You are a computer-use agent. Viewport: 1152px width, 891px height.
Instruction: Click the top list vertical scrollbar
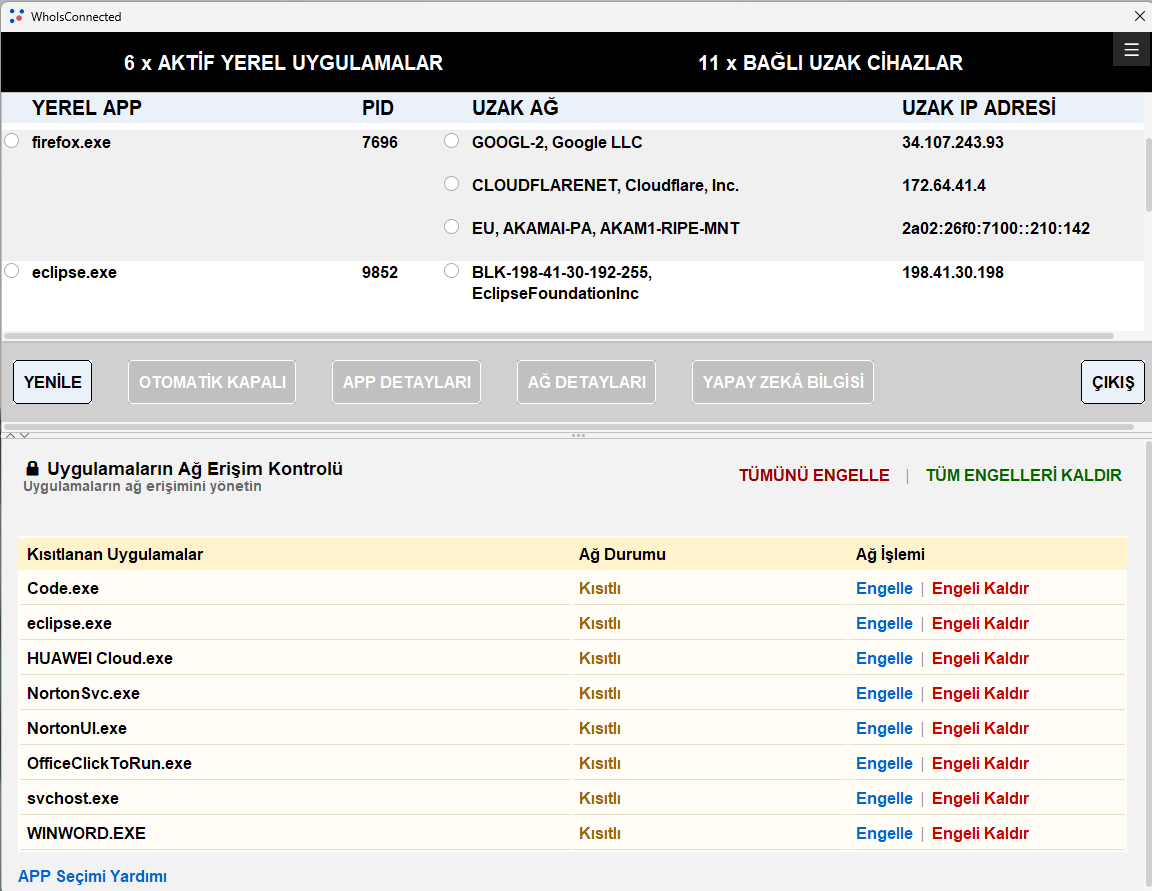coord(1148,173)
